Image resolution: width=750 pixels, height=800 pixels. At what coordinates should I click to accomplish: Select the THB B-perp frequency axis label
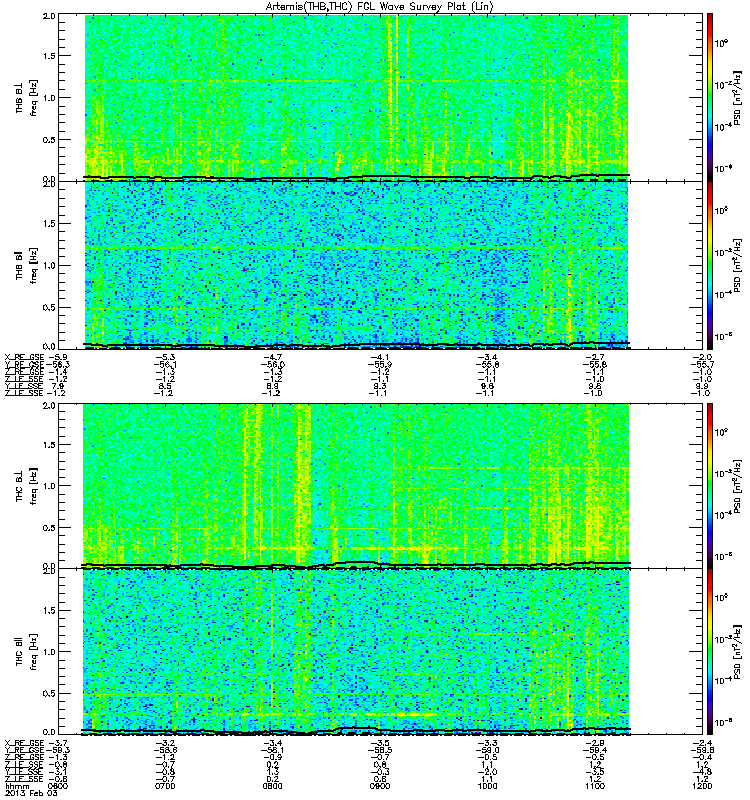(x=27, y=98)
